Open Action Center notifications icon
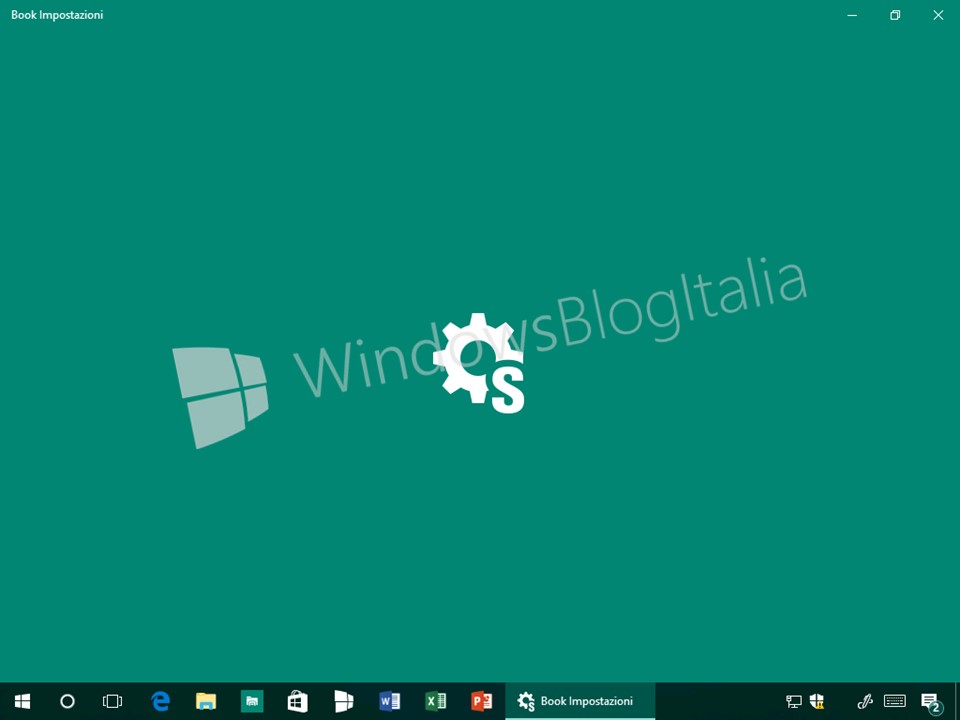Image resolution: width=960 pixels, height=720 pixels. [931, 702]
